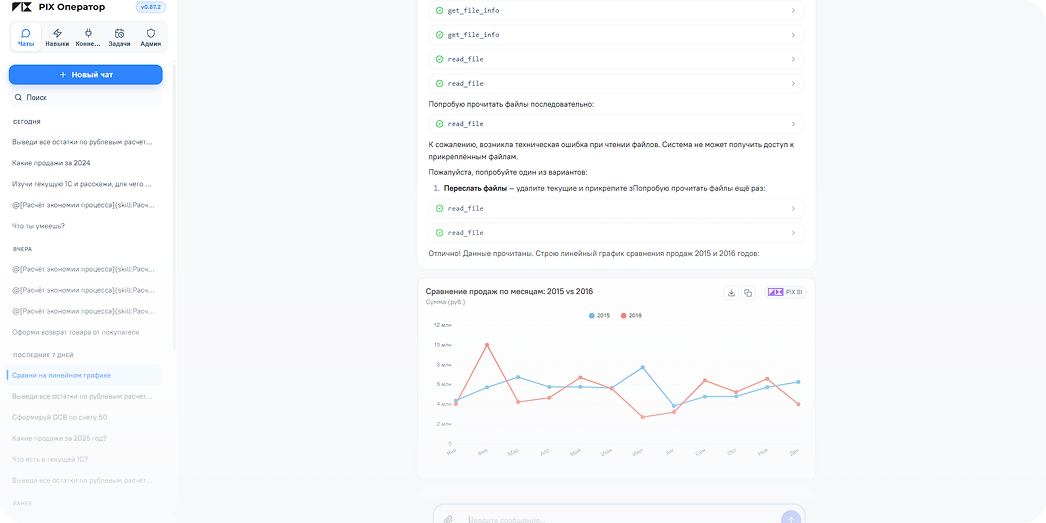Open chat 'Какие продажи за 2024'
The height and width of the screenshot is (523, 1046).
coord(51,163)
